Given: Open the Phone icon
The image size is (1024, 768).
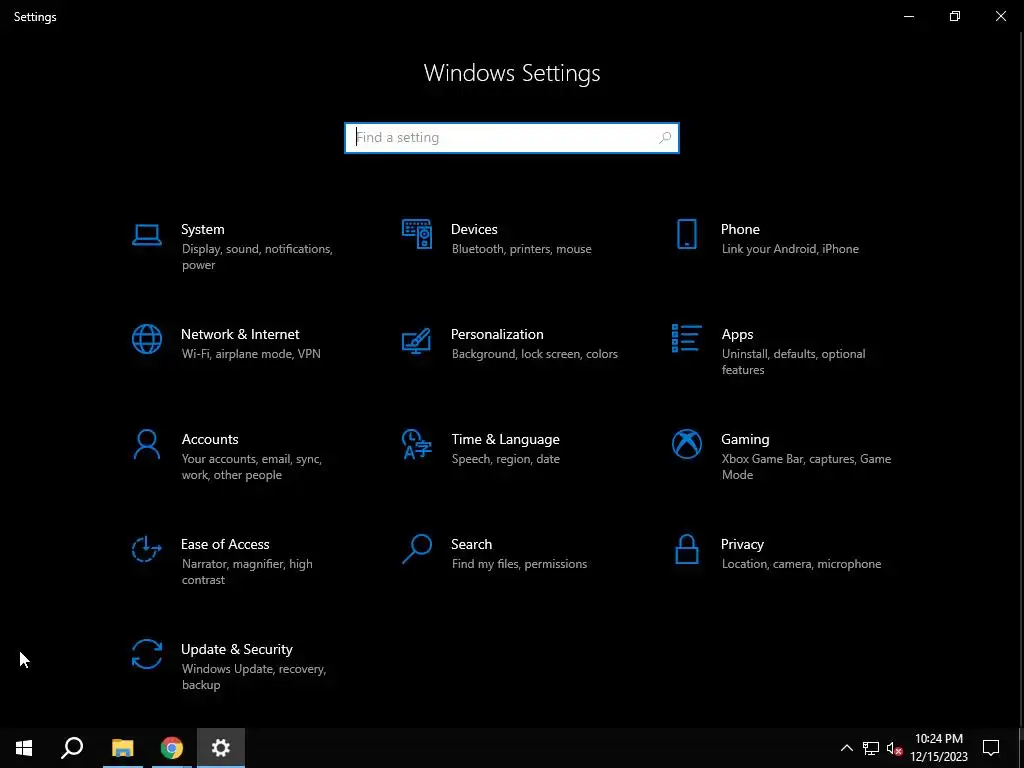Looking at the screenshot, I should click(x=686, y=234).
